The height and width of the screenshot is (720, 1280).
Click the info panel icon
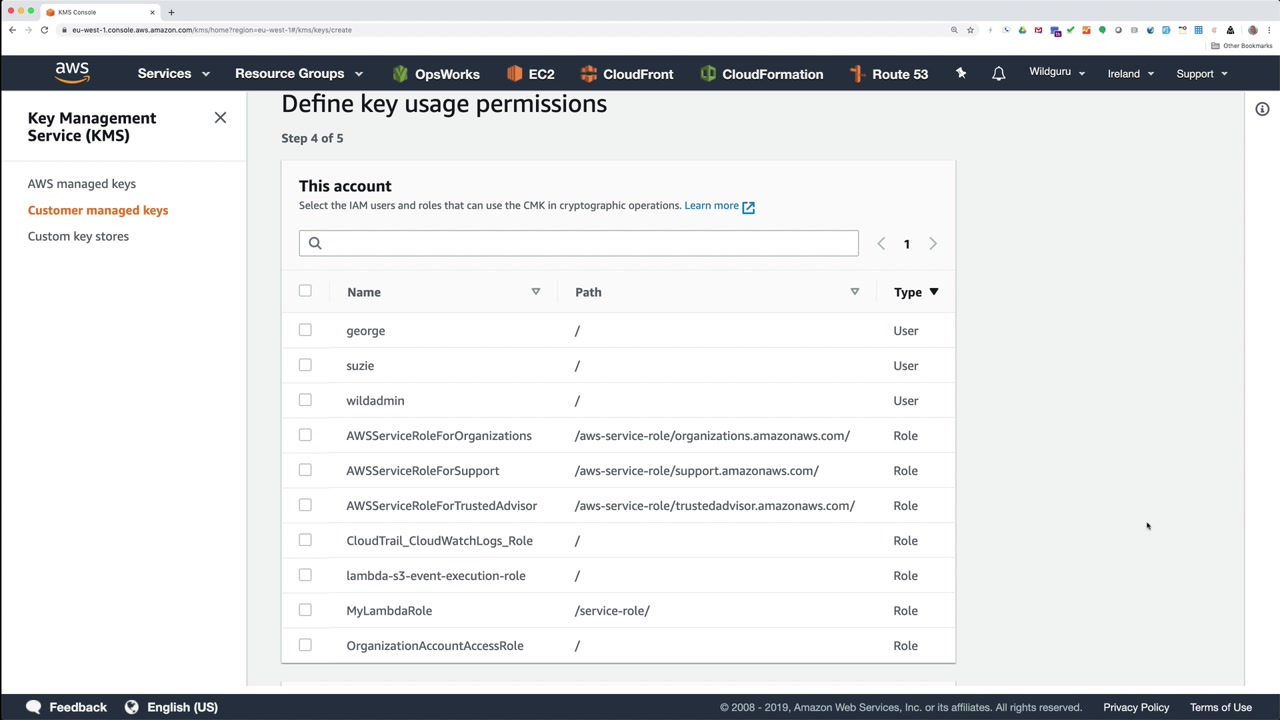(1262, 109)
